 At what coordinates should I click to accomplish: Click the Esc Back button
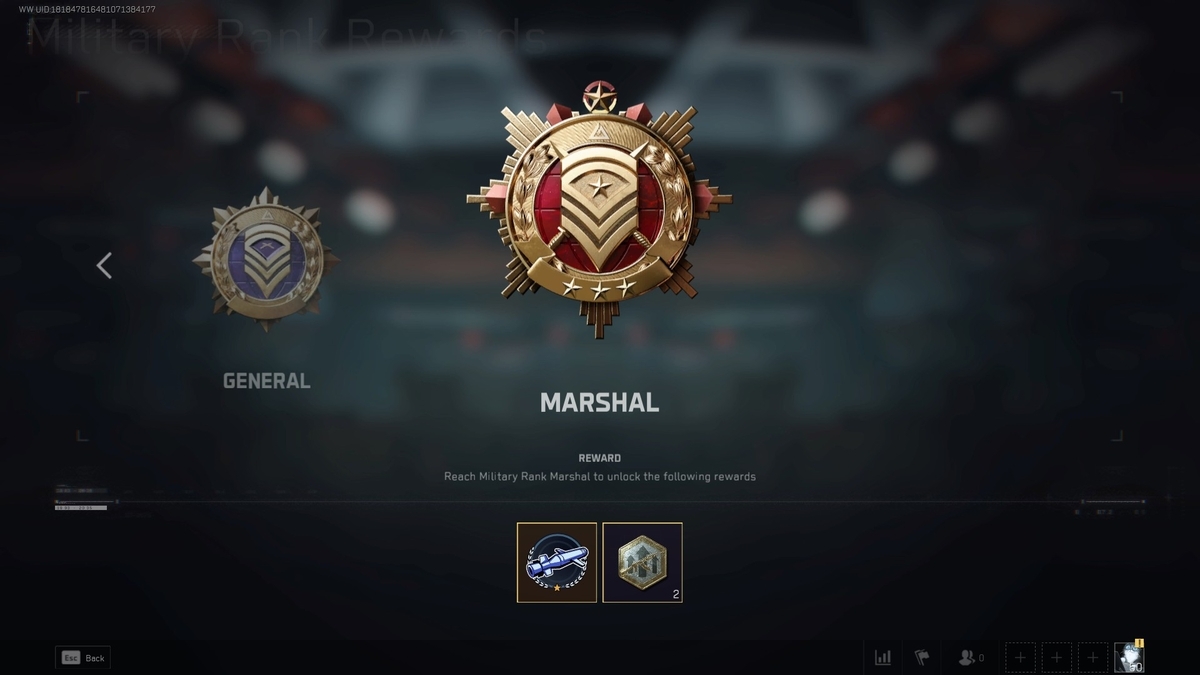click(x=83, y=658)
